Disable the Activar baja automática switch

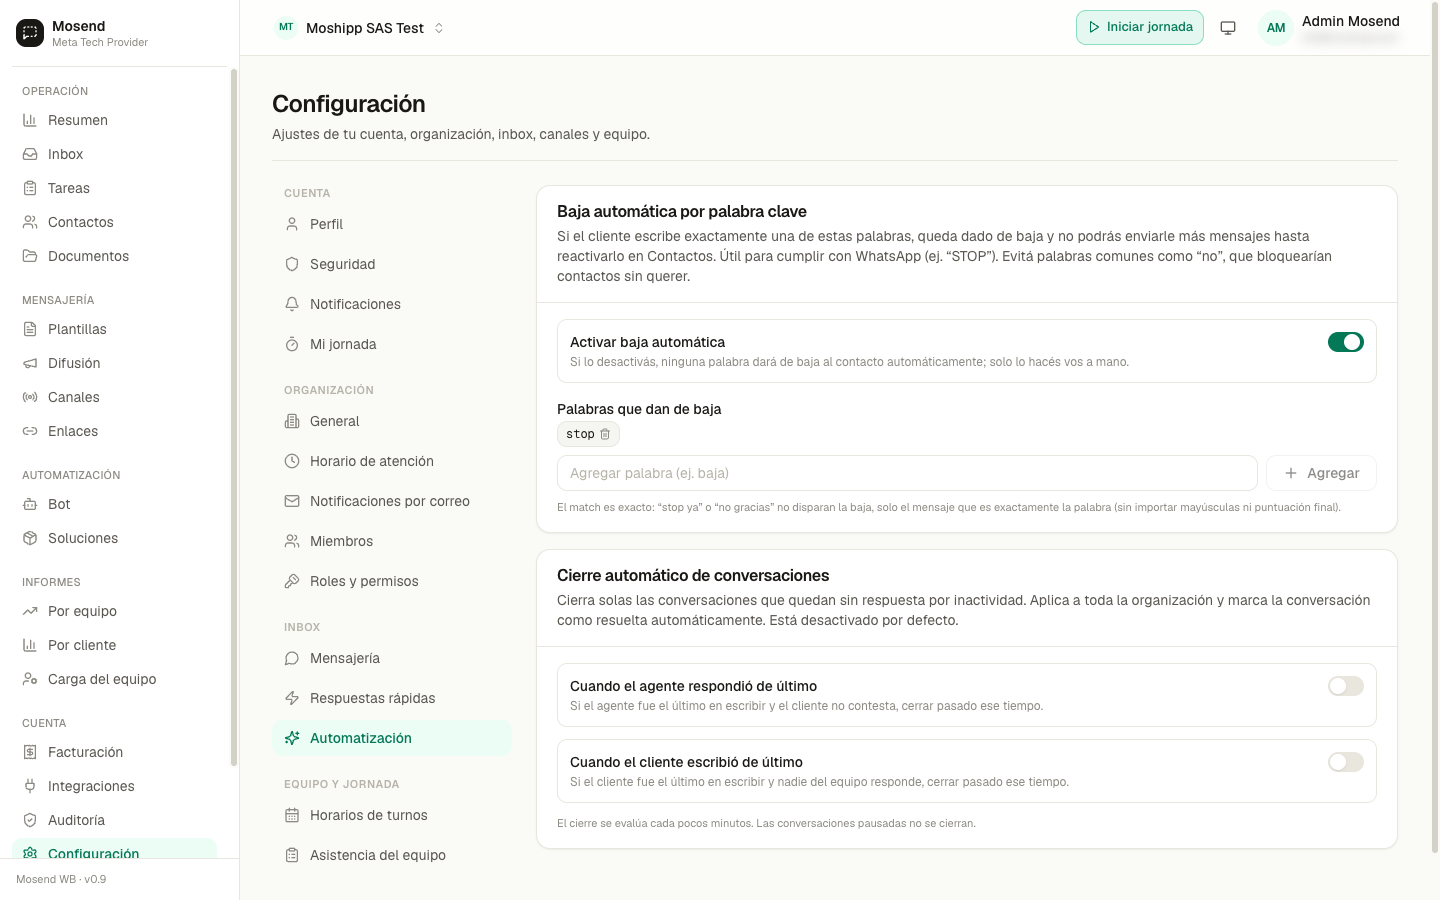click(1346, 342)
